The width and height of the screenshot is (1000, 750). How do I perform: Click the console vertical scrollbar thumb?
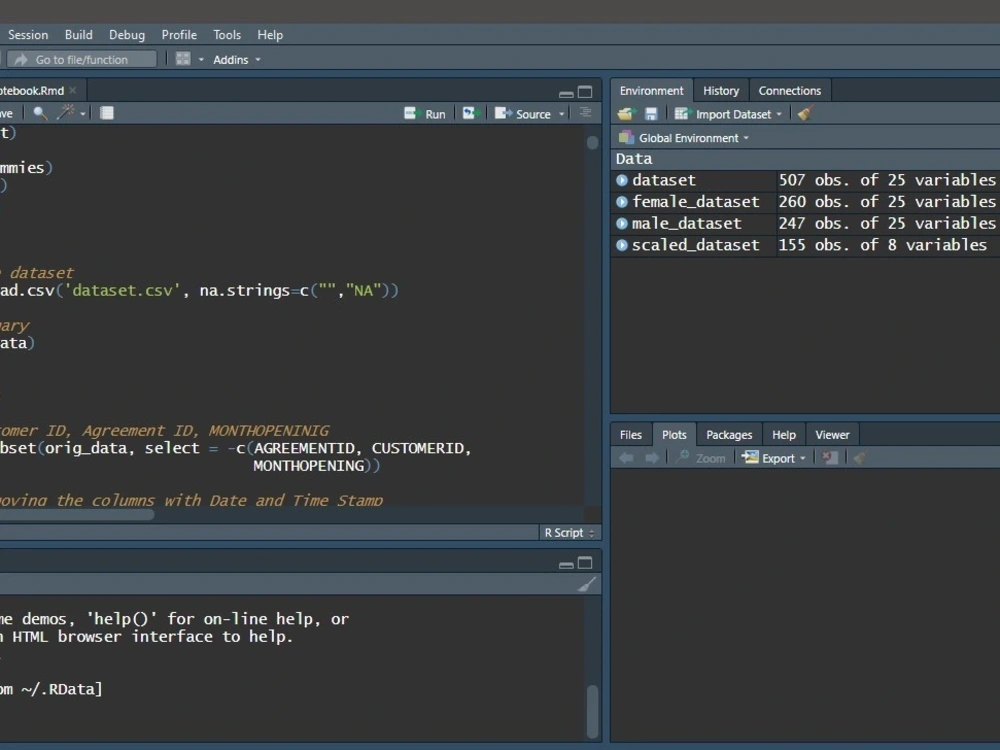point(592,711)
